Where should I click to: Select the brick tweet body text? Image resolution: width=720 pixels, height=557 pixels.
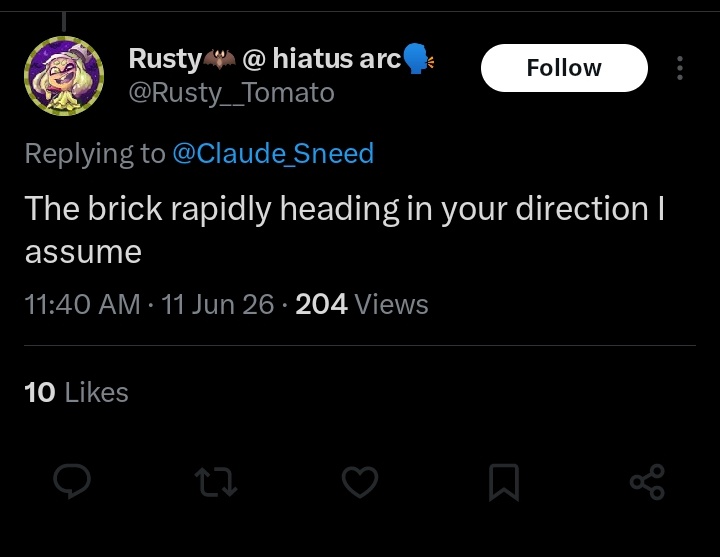click(344, 230)
